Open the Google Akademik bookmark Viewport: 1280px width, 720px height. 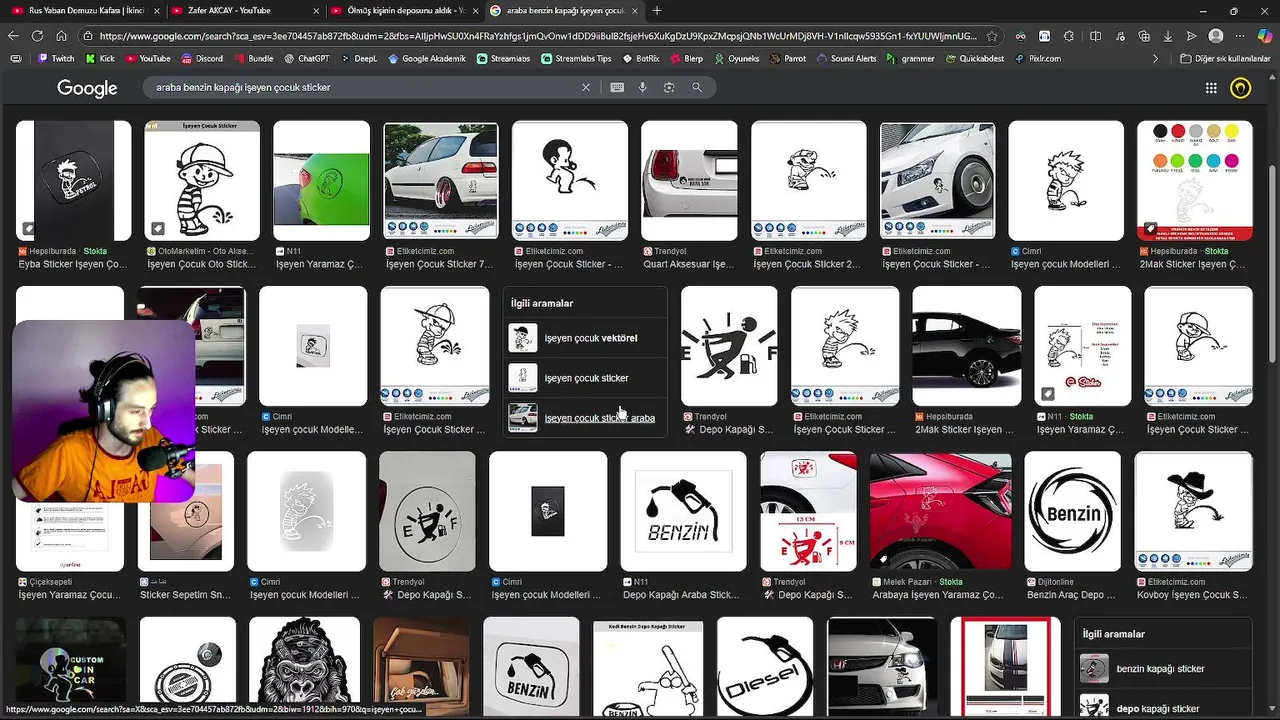point(427,59)
